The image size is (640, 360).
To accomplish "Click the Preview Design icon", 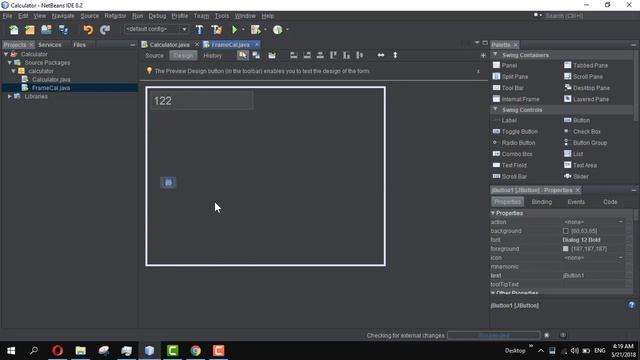I will tap(272, 55).
